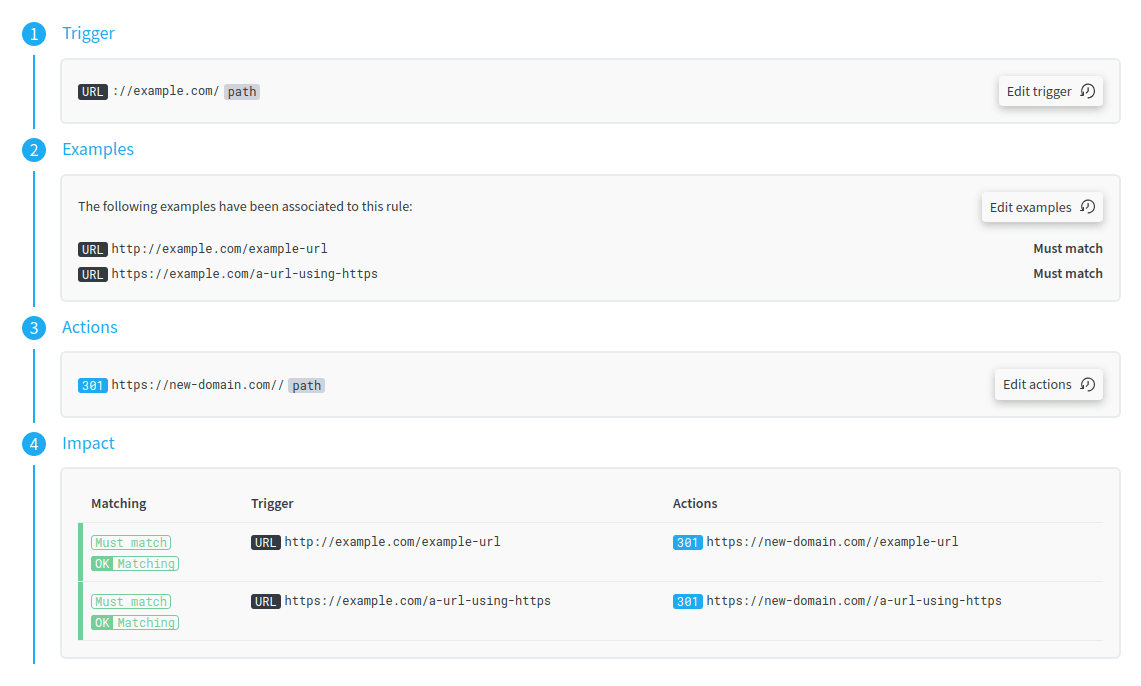The width and height of the screenshot is (1141, 686).
Task: Click the URL badge in the Trigger section
Action: pyautogui.click(x=92, y=91)
